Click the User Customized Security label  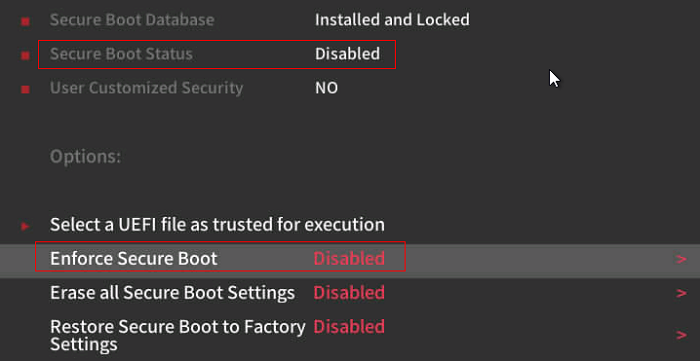pyautogui.click(x=146, y=87)
